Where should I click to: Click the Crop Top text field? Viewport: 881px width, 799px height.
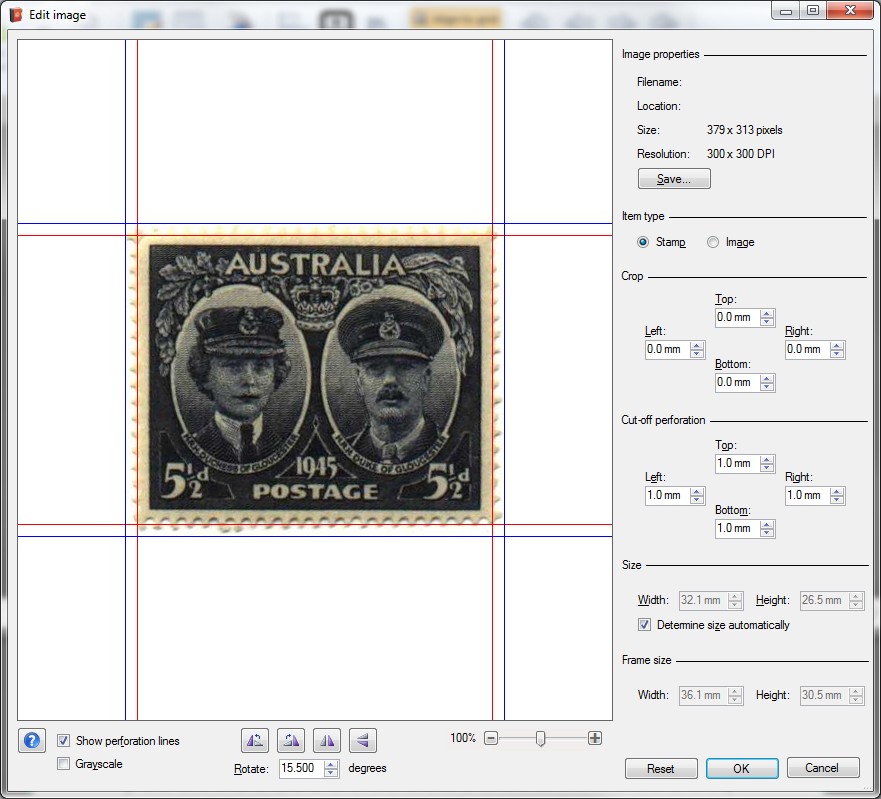tap(737, 317)
